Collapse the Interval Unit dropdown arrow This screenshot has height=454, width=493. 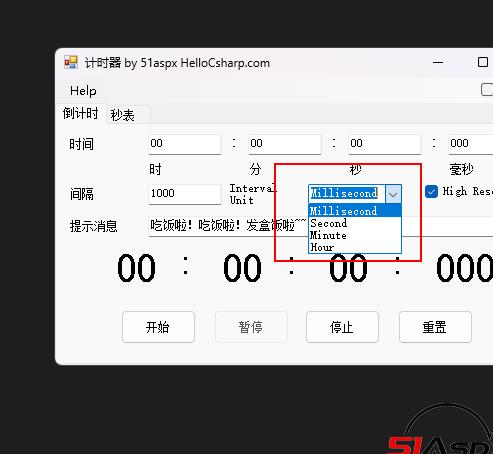(x=393, y=194)
